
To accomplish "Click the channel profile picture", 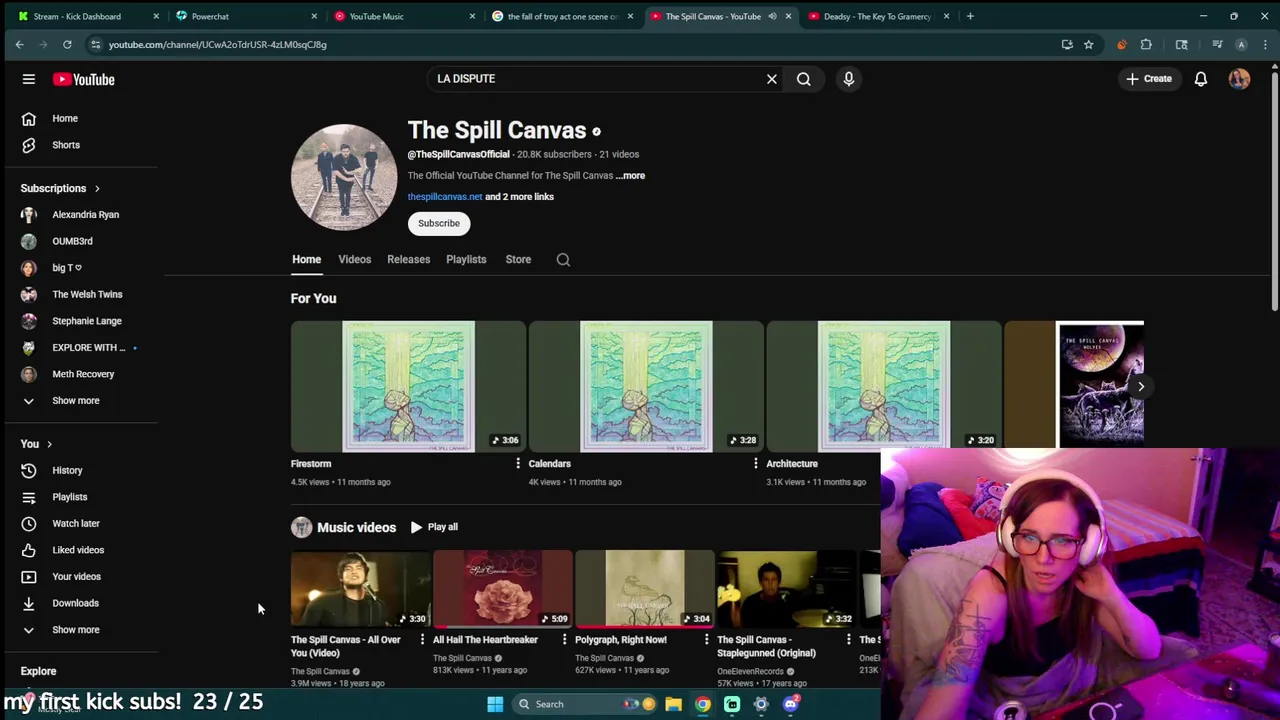I will (x=344, y=177).
